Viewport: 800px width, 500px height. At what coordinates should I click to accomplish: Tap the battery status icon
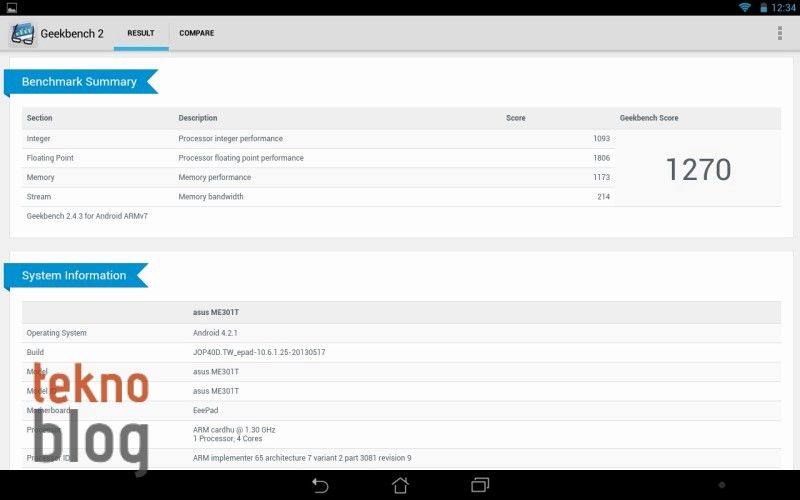coord(763,7)
